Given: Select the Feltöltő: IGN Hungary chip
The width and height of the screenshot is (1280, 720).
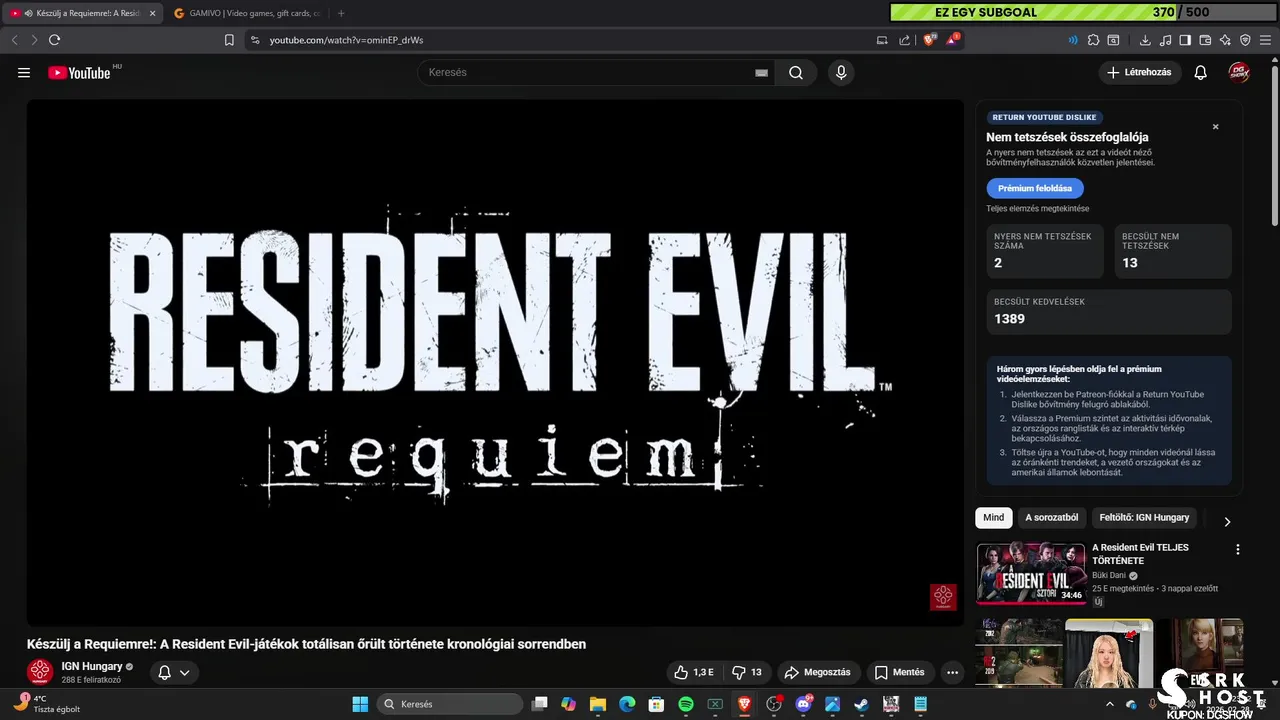Looking at the screenshot, I should point(1144,518).
